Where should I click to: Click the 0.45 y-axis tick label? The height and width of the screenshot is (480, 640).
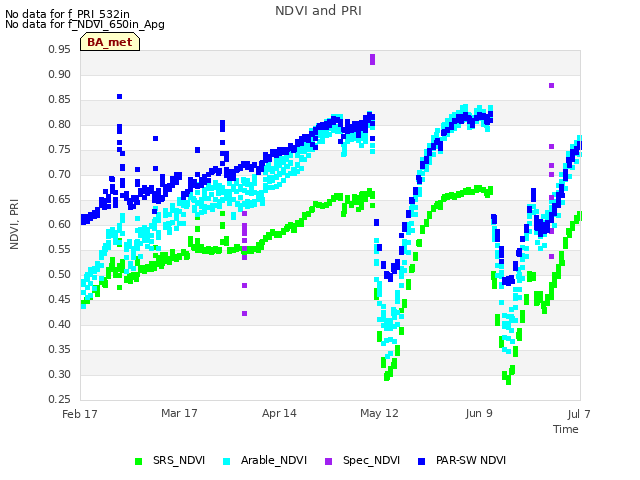pos(59,300)
